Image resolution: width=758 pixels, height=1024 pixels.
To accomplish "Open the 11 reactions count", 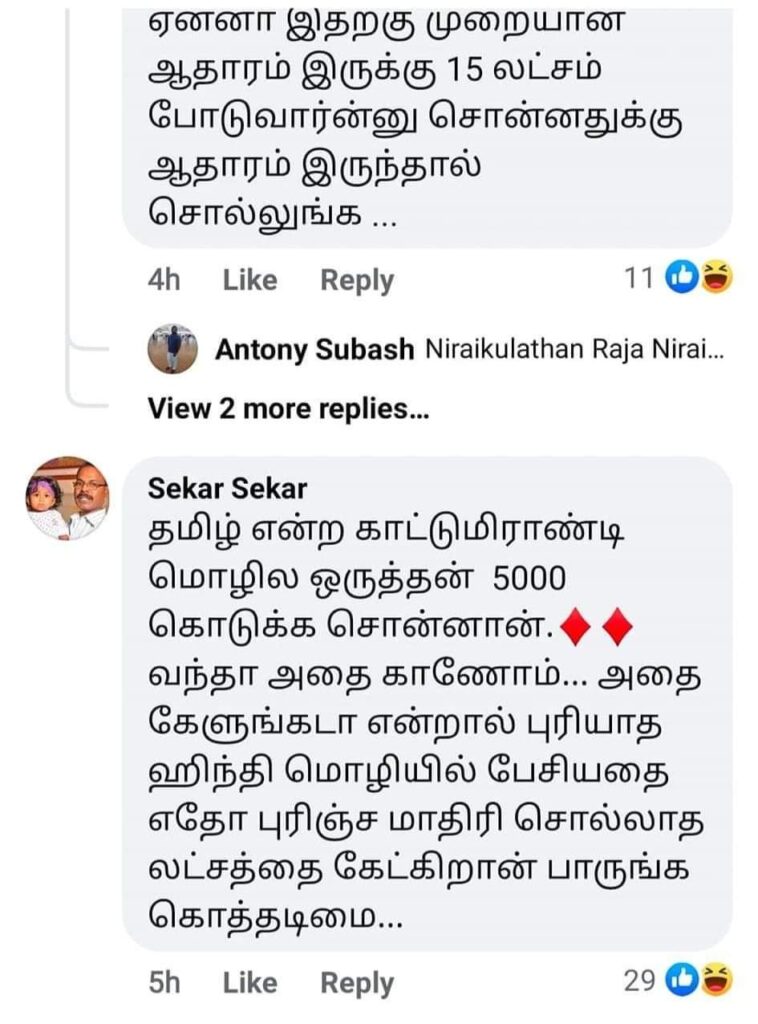I will [639, 278].
